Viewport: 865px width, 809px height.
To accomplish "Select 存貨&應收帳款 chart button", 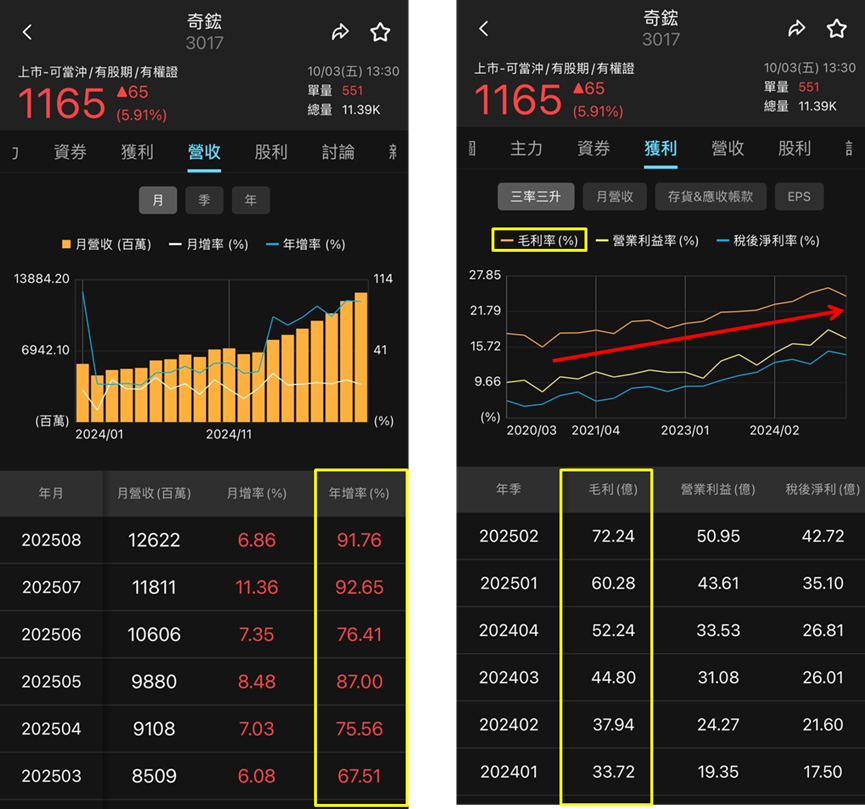I will tap(711, 196).
